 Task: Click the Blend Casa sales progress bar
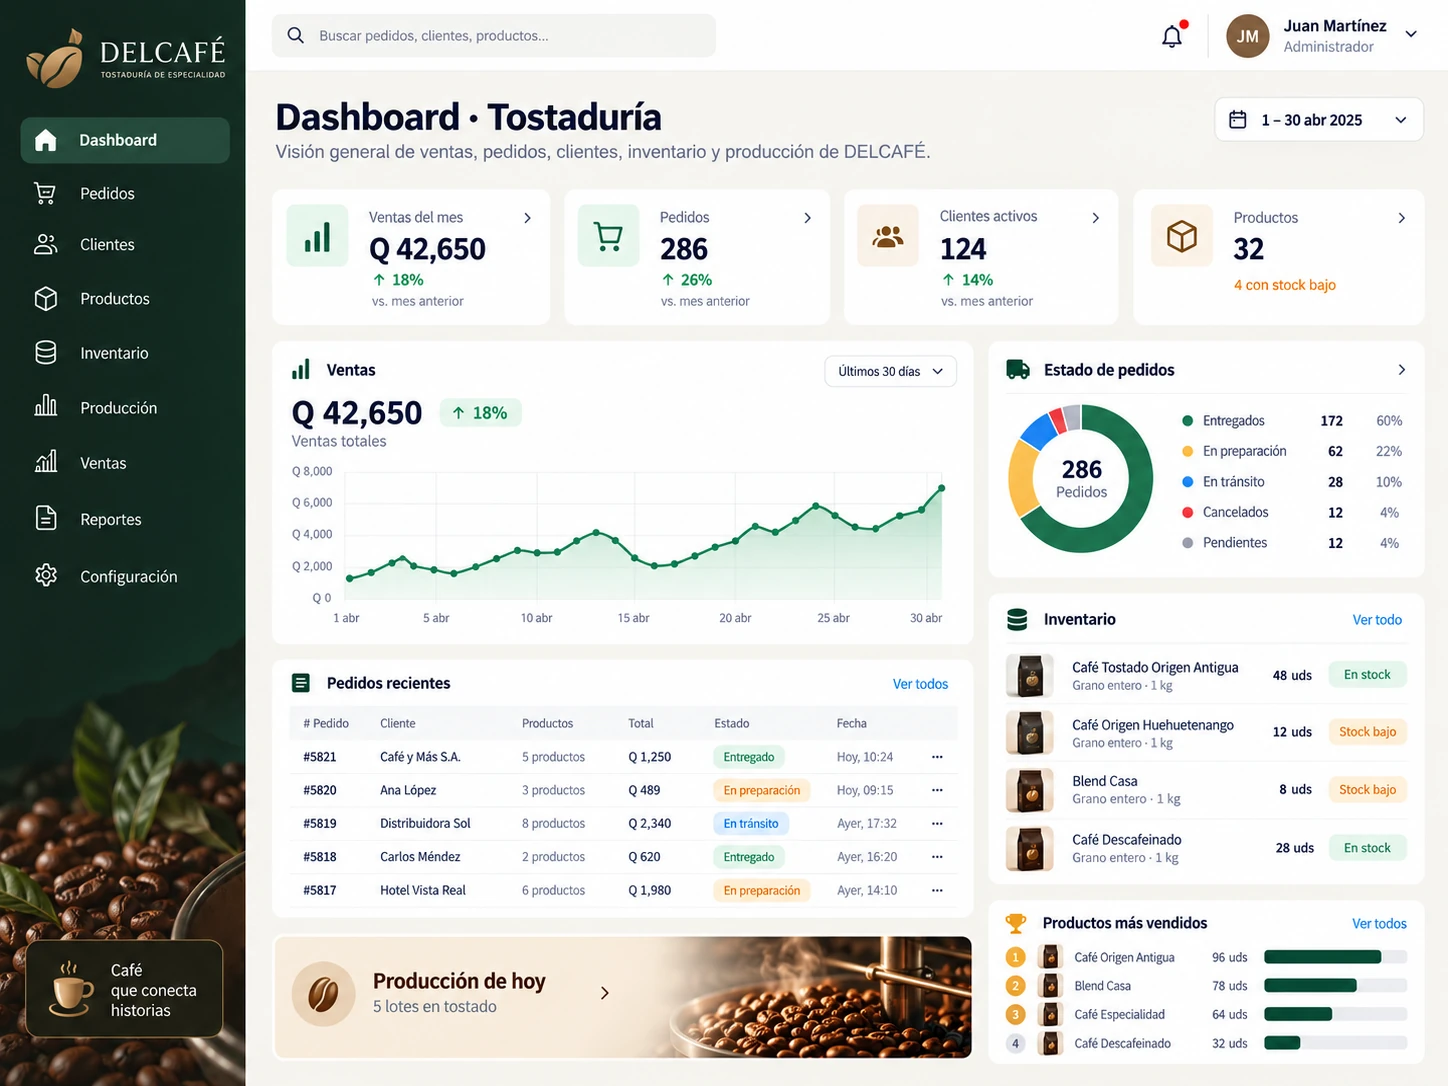point(1335,986)
